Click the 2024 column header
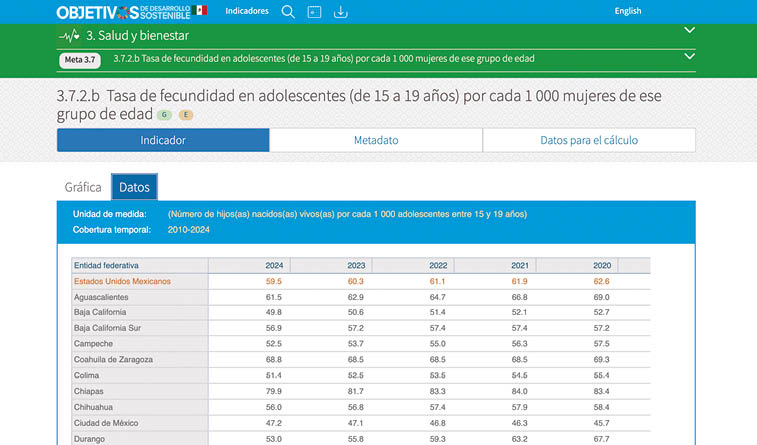Image resolution: width=757 pixels, height=445 pixels. pos(273,266)
